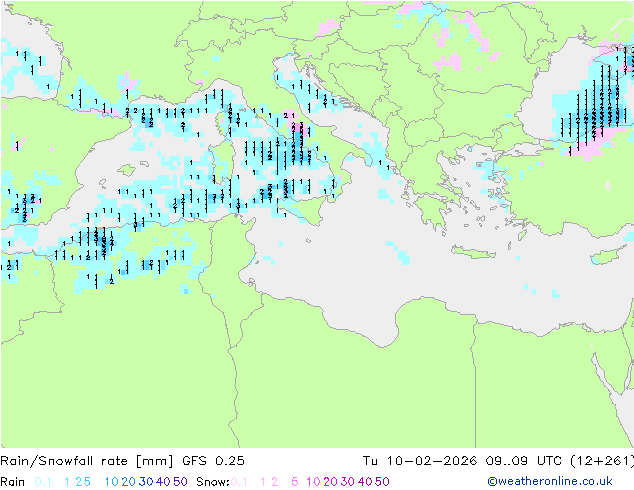The image size is (634, 490).
Task: Select the snow legend 5 color value
Action: pos(294,482)
